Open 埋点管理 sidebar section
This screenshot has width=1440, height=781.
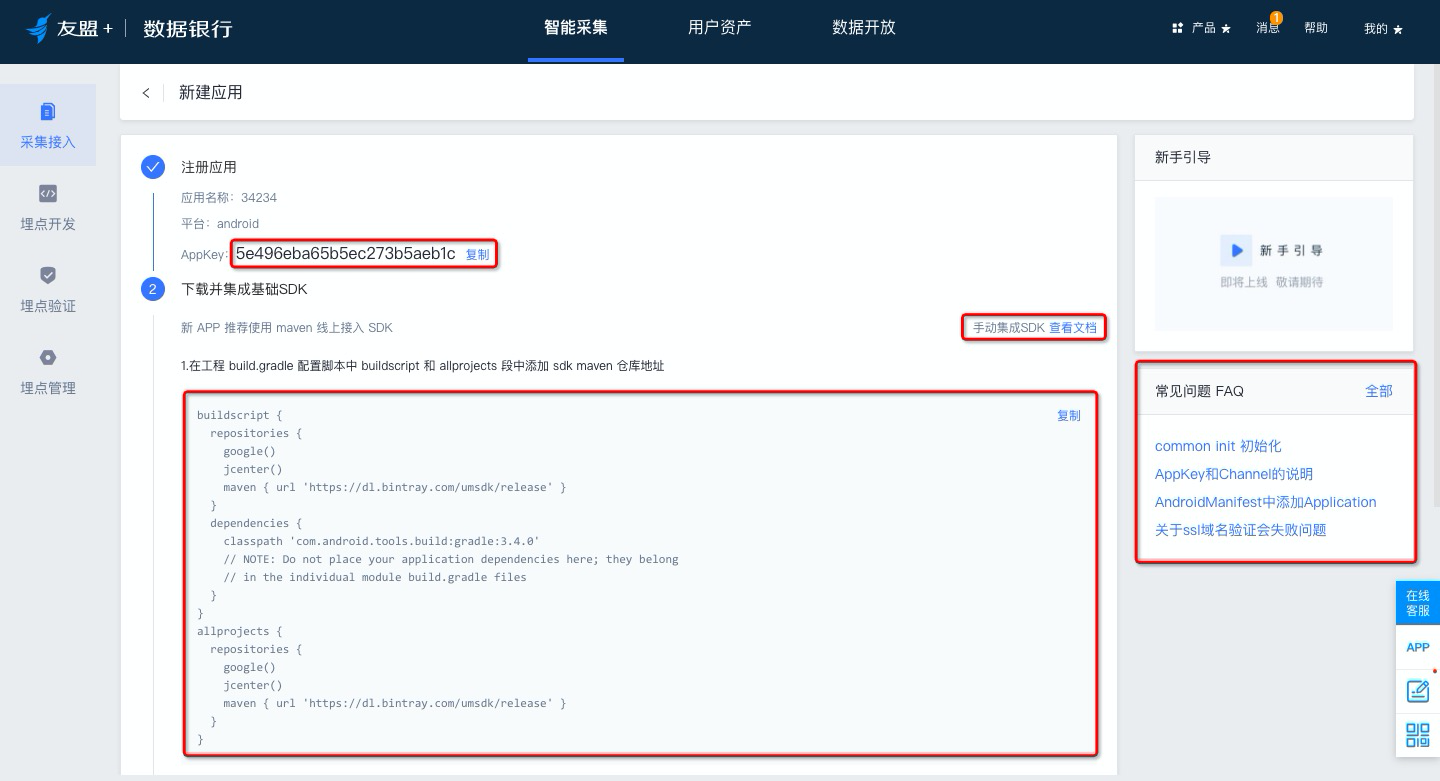pyautogui.click(x=48, y=371)
